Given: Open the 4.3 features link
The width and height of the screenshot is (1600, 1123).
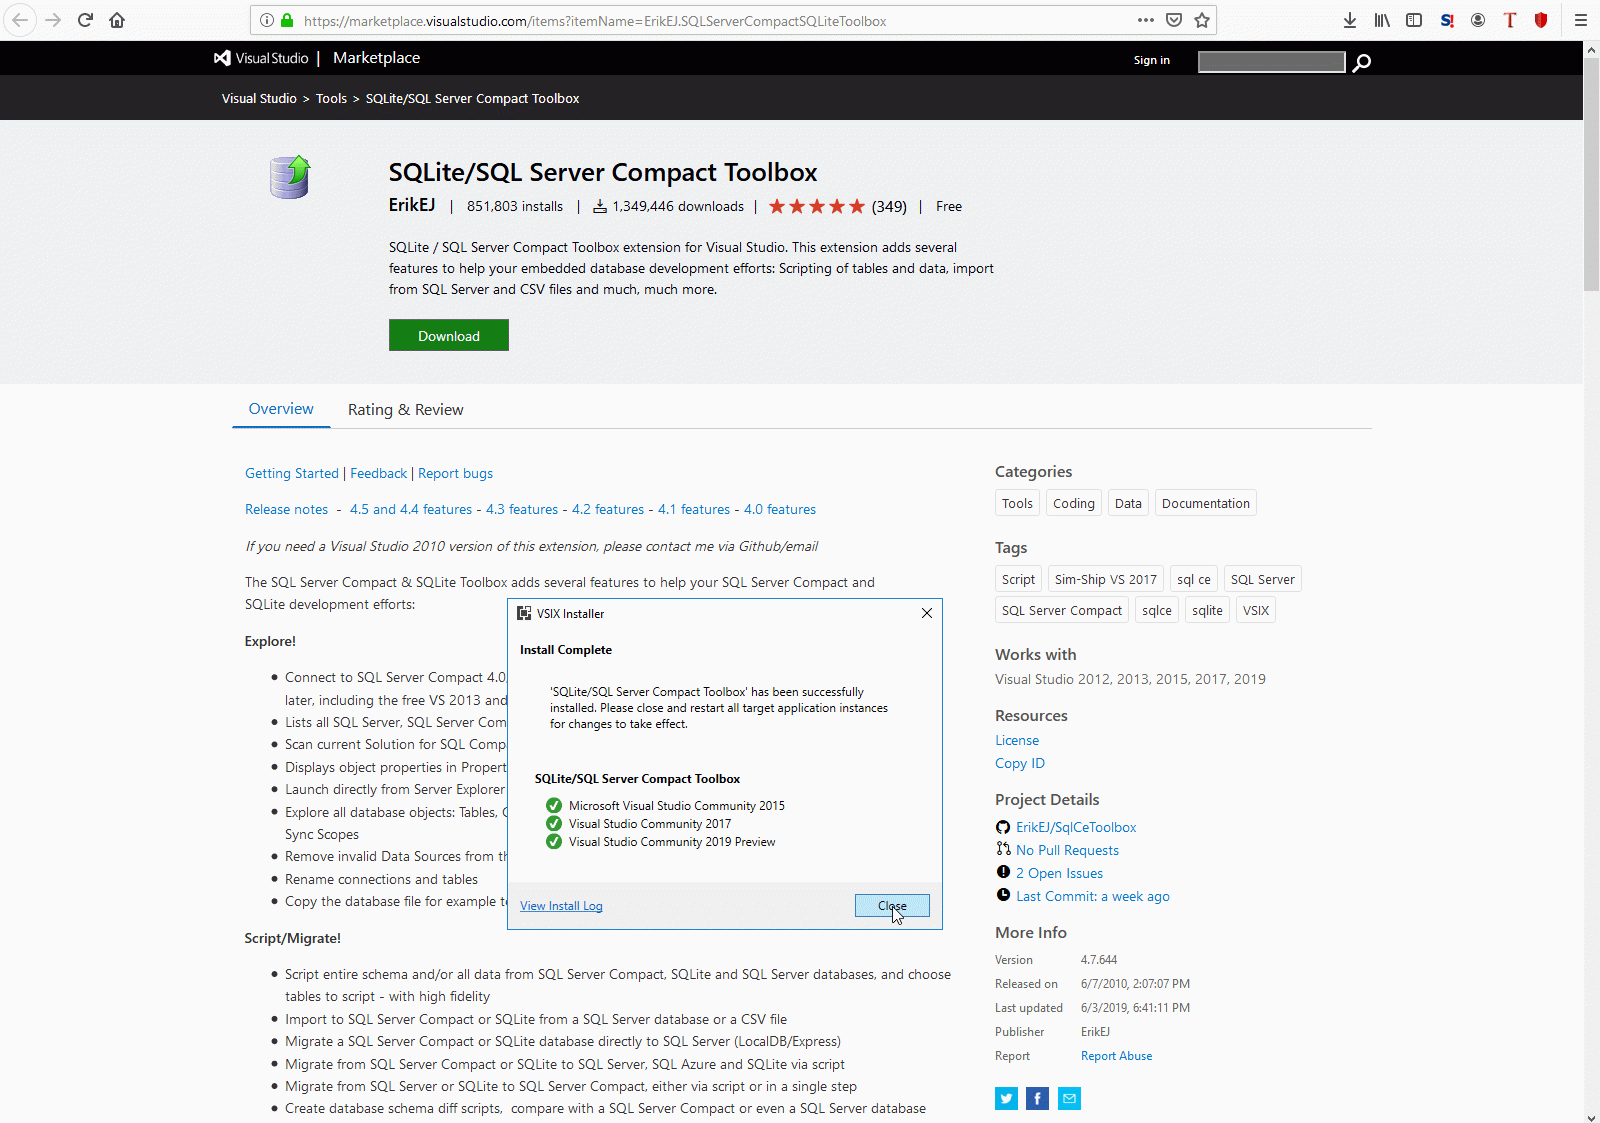Looking at the screenshot, I should coord(522,509).
